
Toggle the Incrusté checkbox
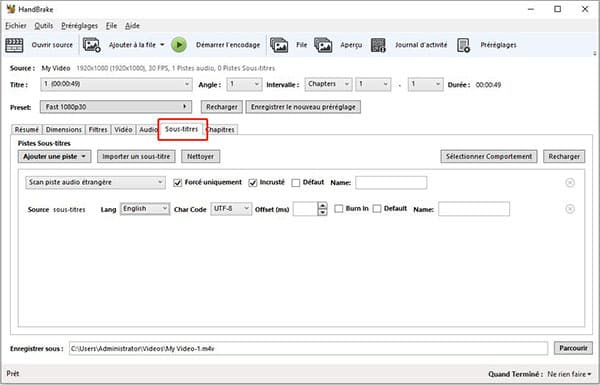(x=253, y=183)
